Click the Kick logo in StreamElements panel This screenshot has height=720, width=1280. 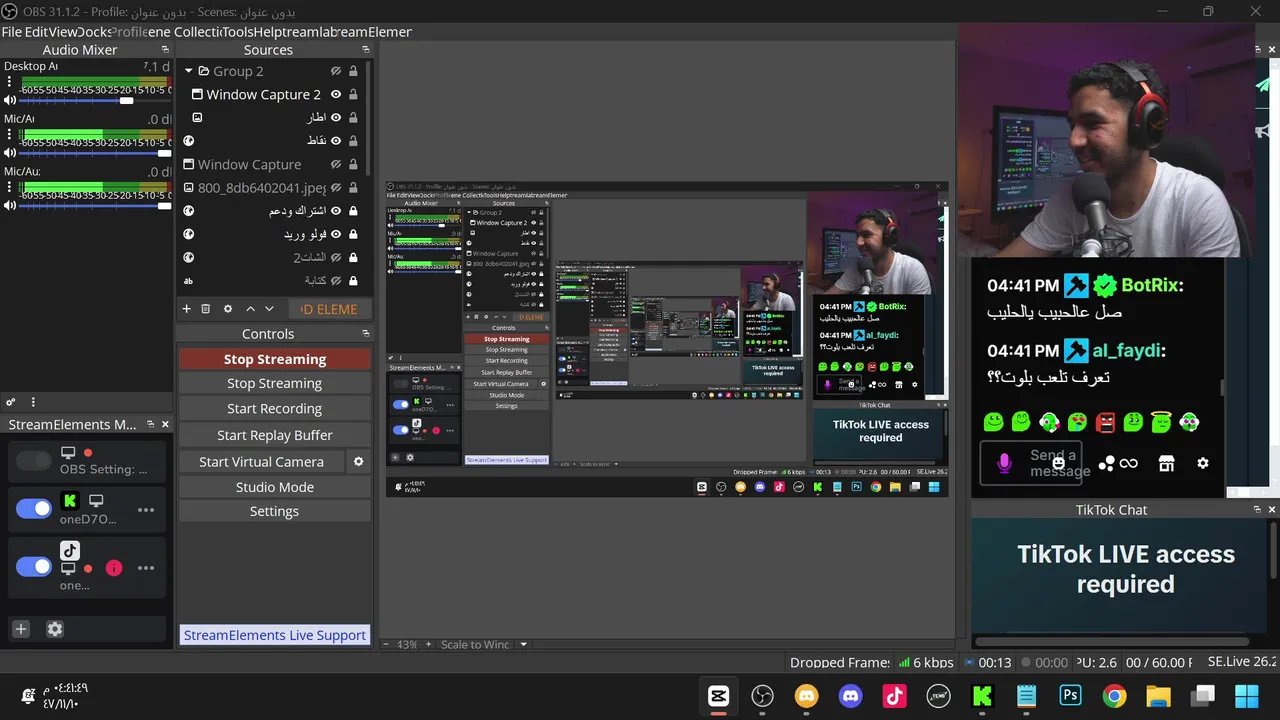pos(69,500)
